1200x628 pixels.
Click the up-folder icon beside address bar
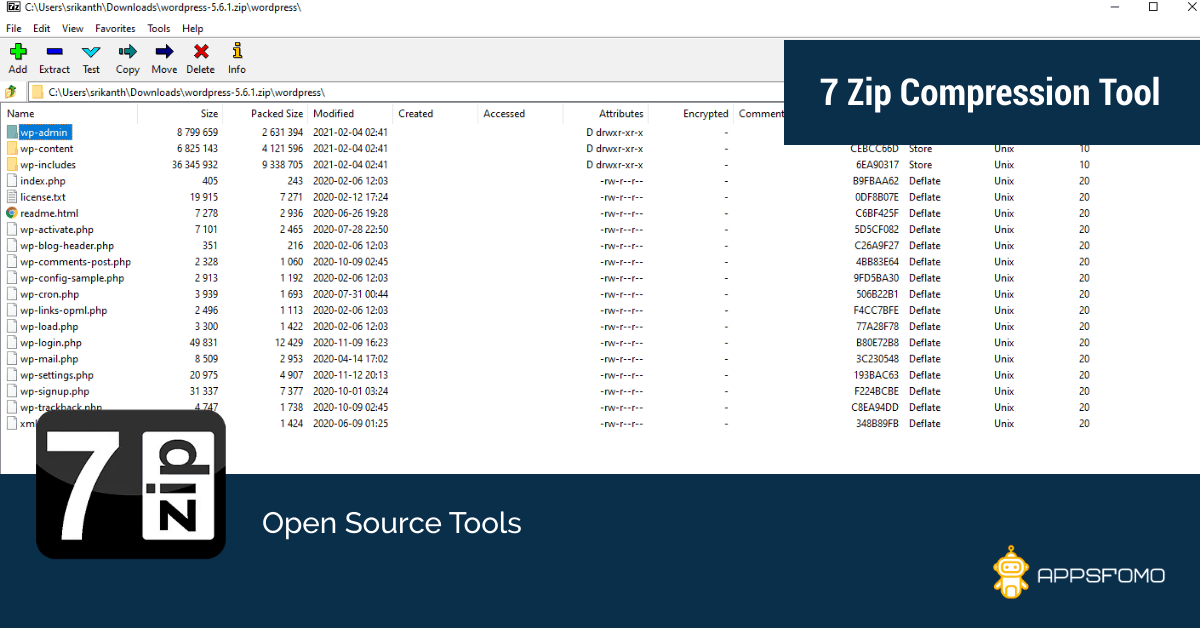(x=11, y=92)
